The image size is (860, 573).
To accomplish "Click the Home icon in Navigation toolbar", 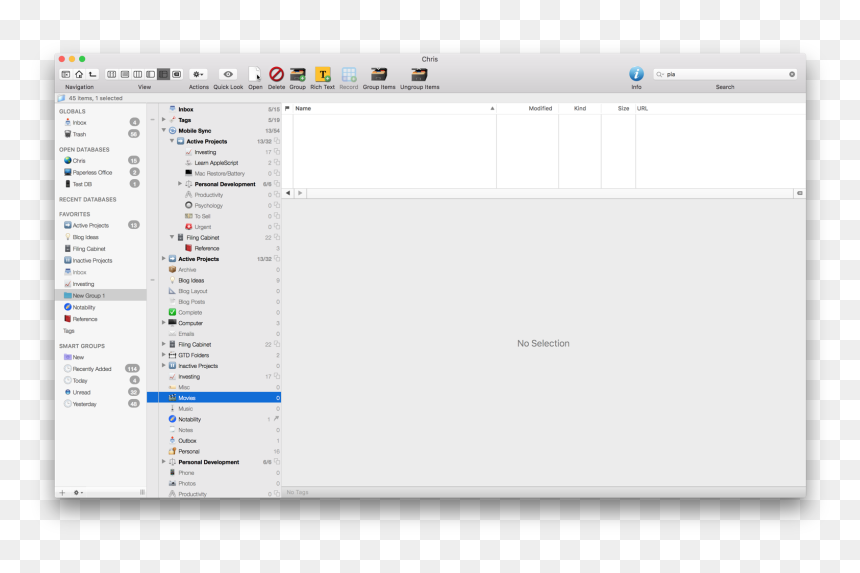I will [79, 74].
